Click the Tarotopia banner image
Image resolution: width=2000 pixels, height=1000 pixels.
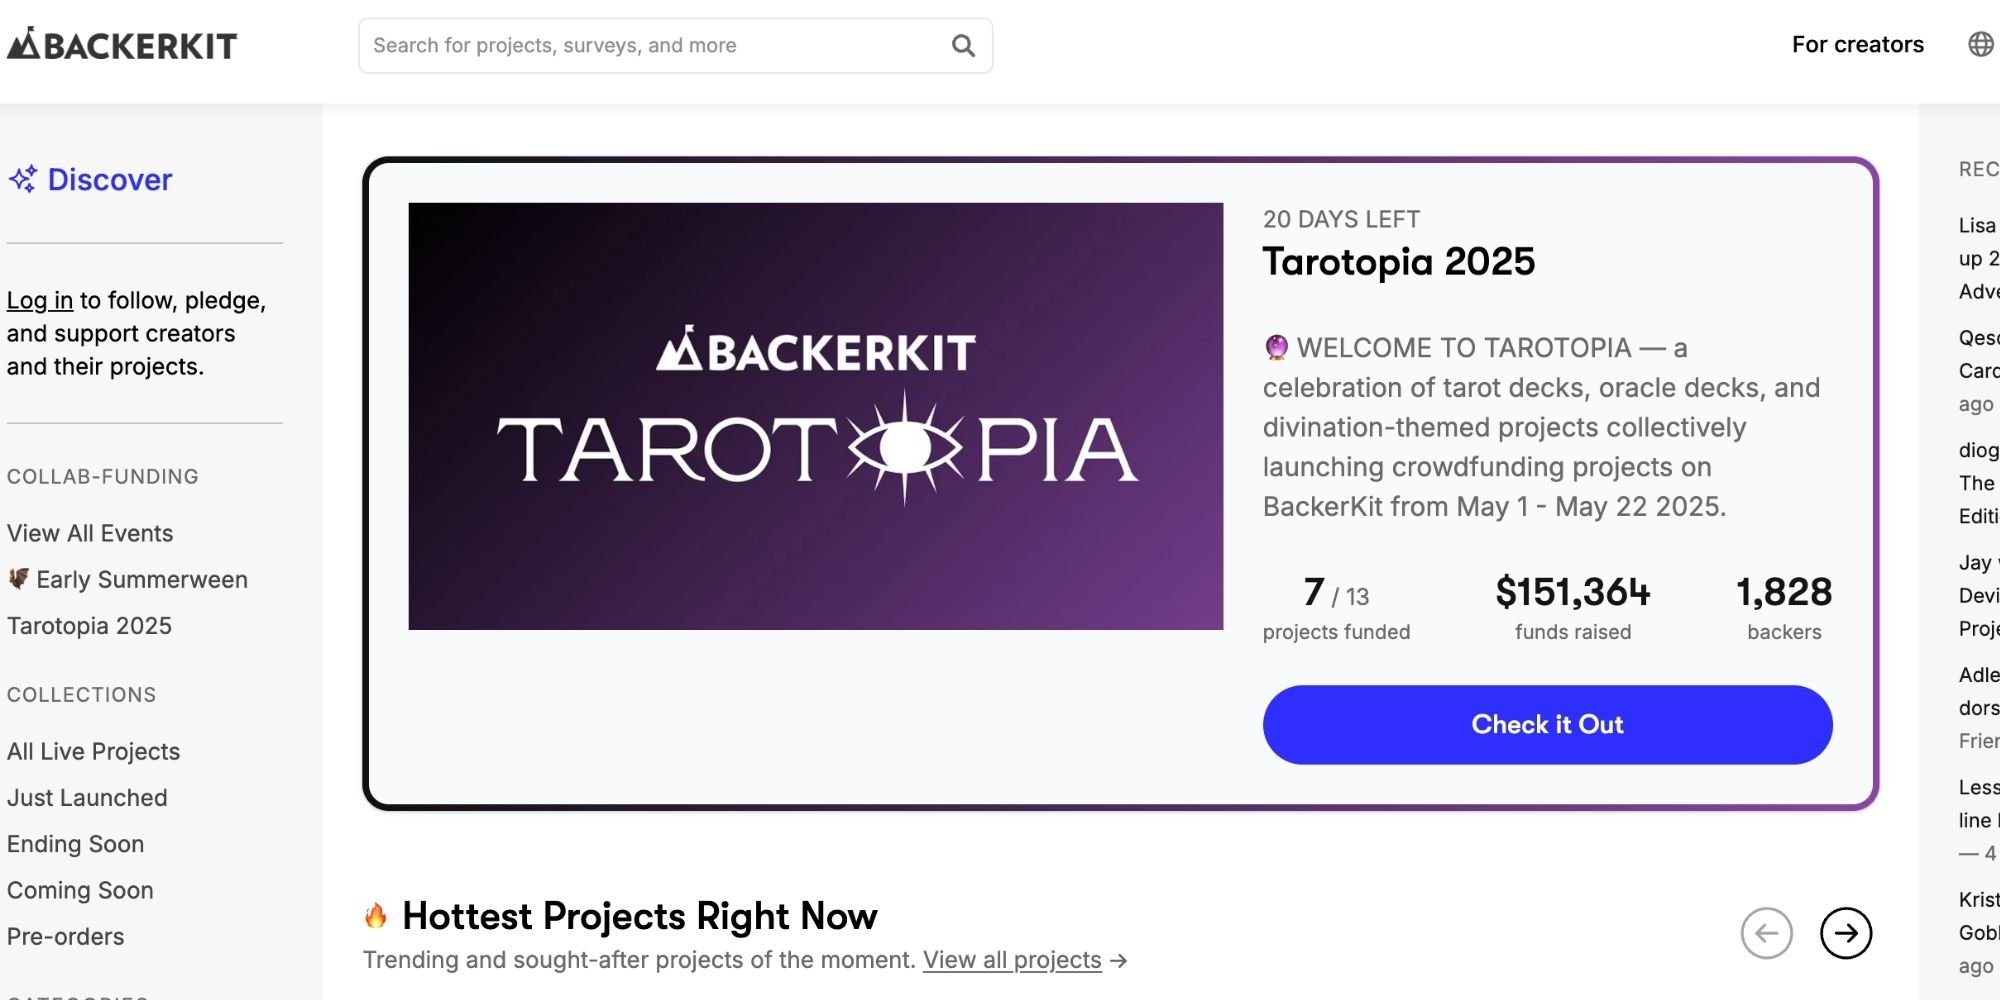[x=815, y=416]
